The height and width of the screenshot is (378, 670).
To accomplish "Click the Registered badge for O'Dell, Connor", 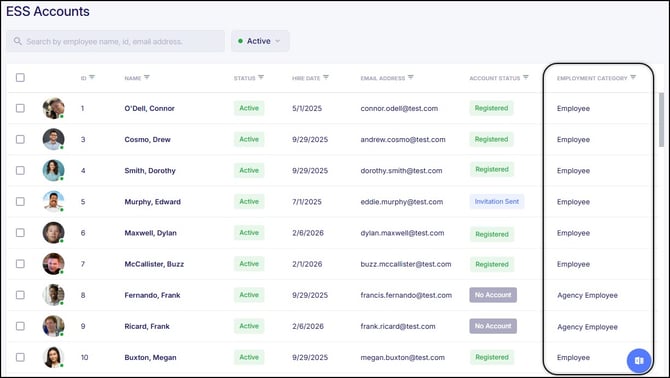I will [x=491, y=108].
